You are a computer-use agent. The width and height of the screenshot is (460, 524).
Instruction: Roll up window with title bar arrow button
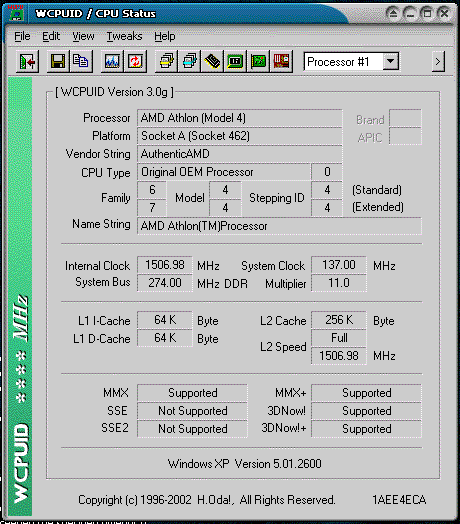tap(393, 13)
